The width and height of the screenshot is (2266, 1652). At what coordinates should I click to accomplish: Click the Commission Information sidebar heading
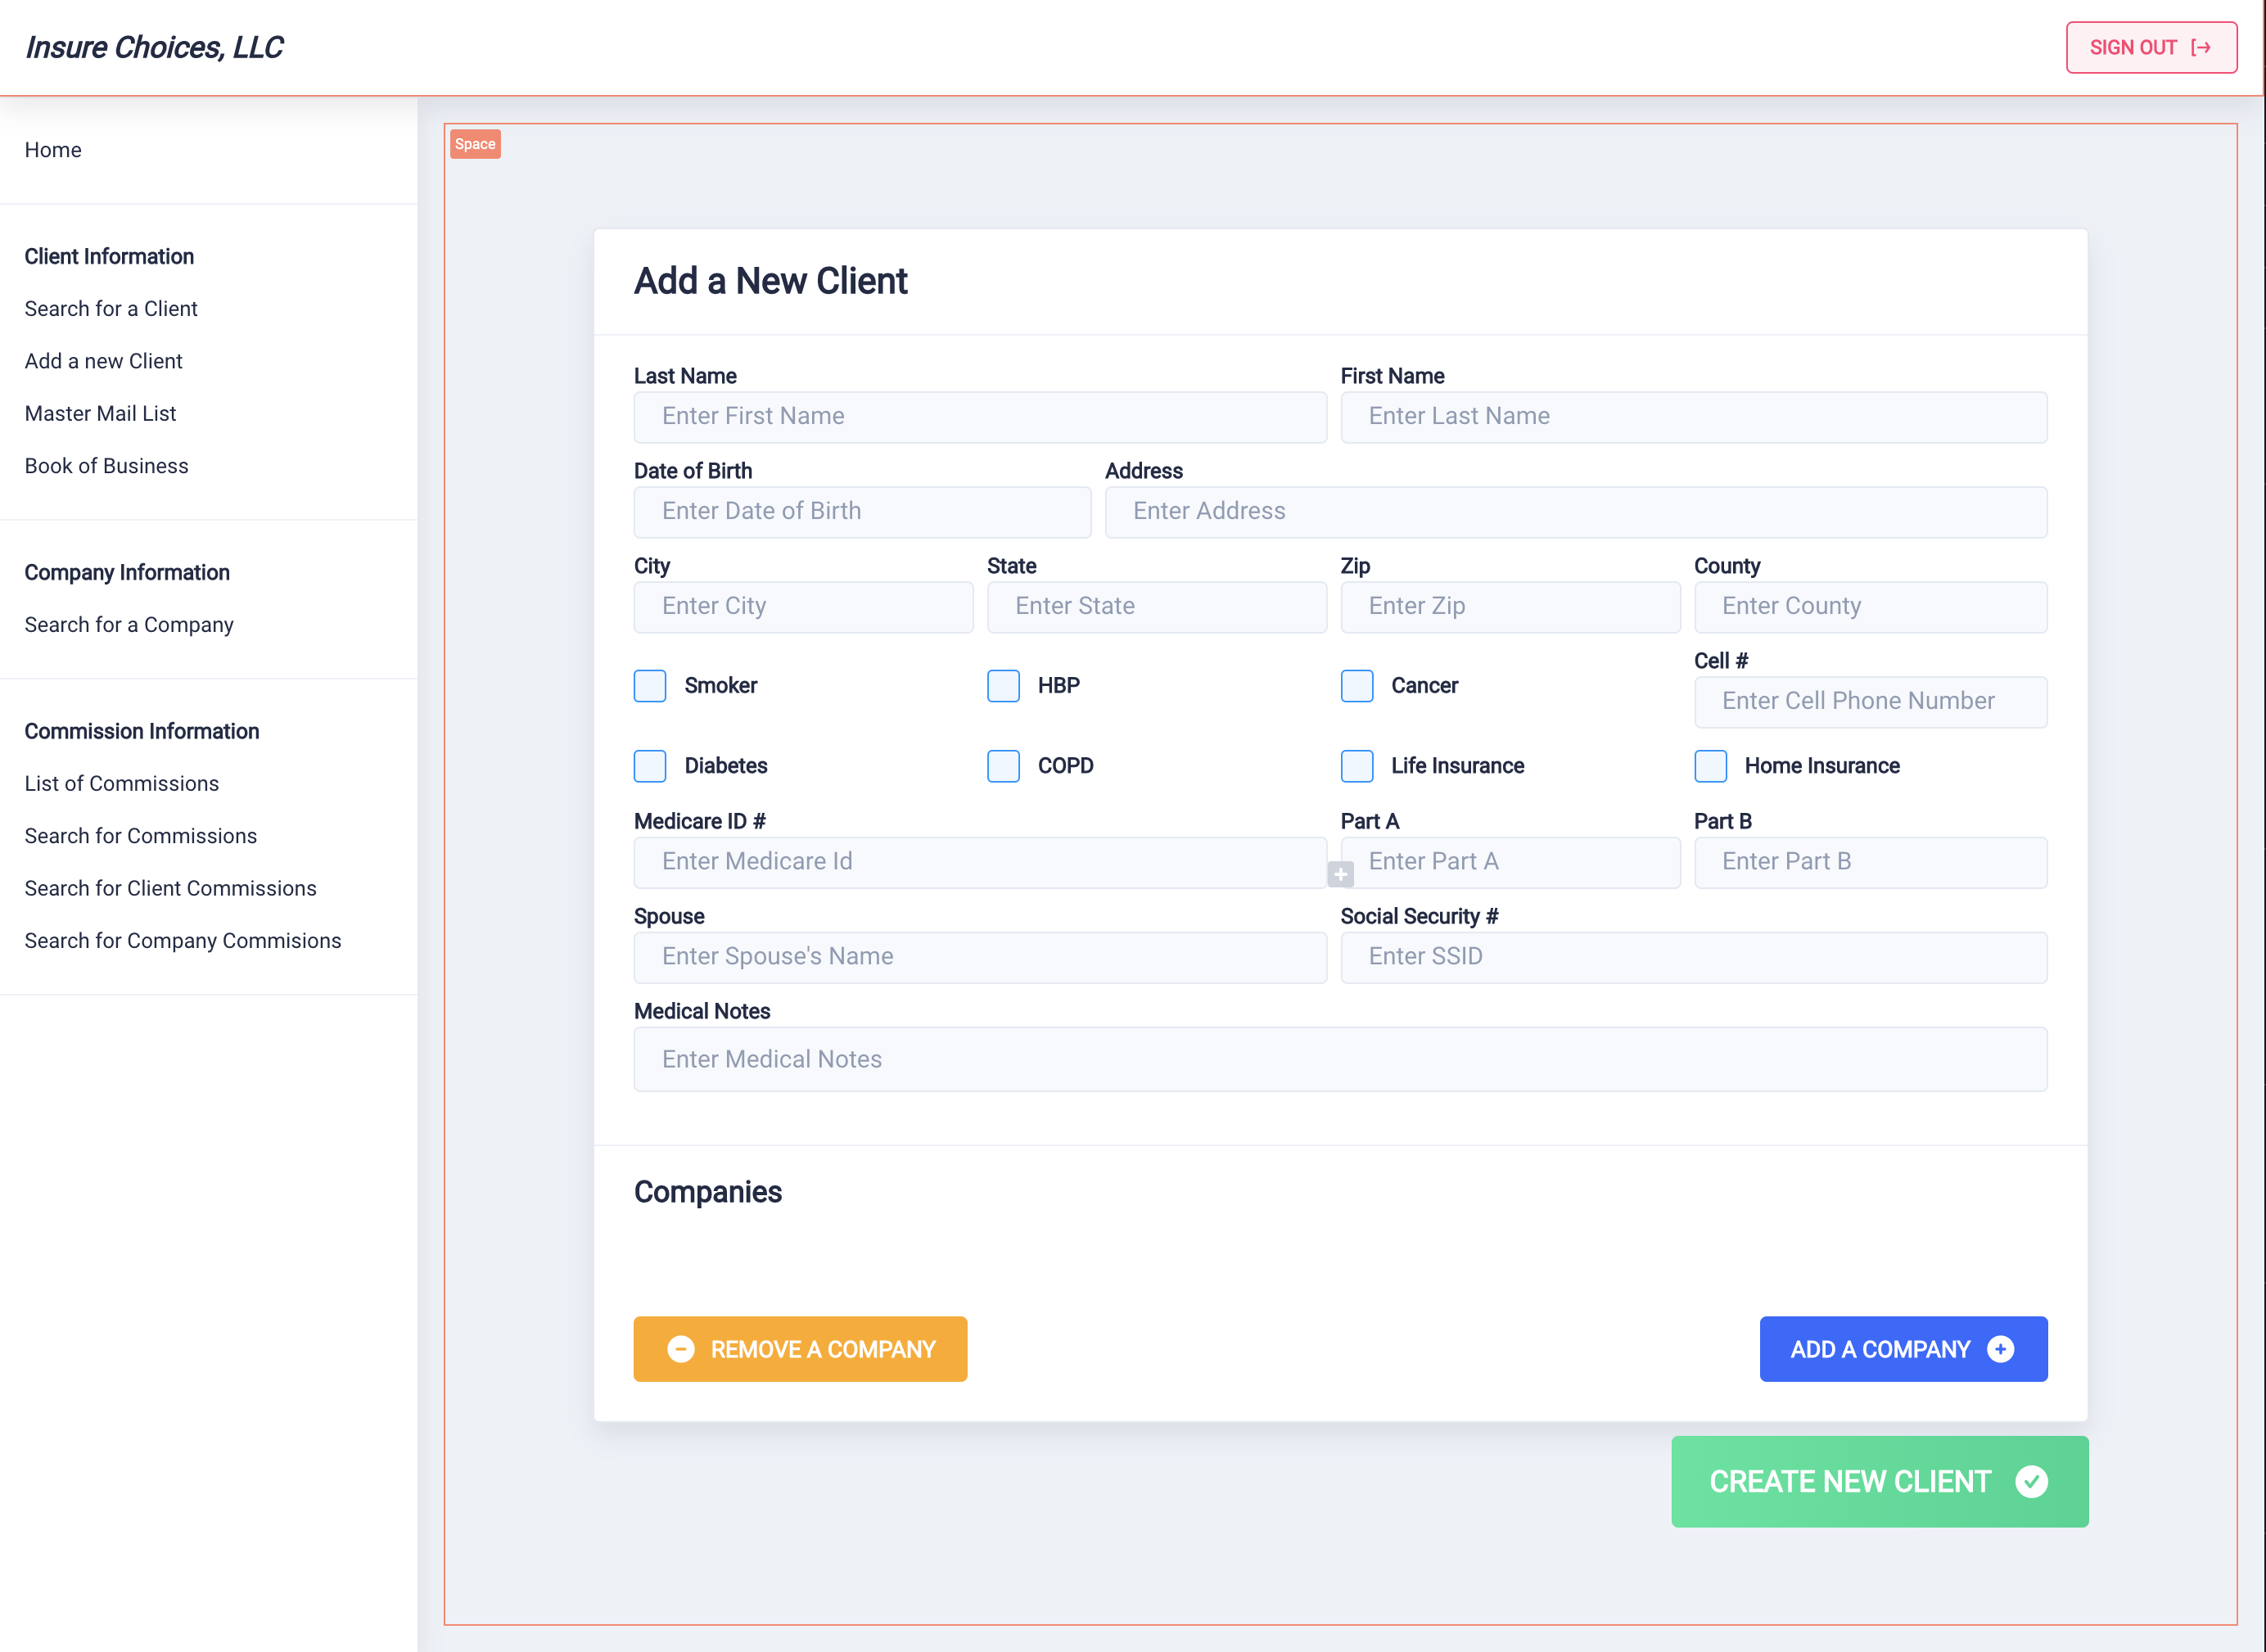point(142,732)
